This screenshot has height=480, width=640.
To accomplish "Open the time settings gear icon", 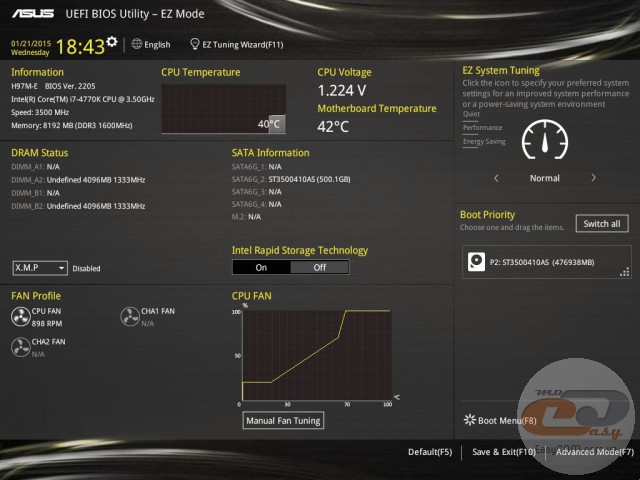I will pos(112,42).
